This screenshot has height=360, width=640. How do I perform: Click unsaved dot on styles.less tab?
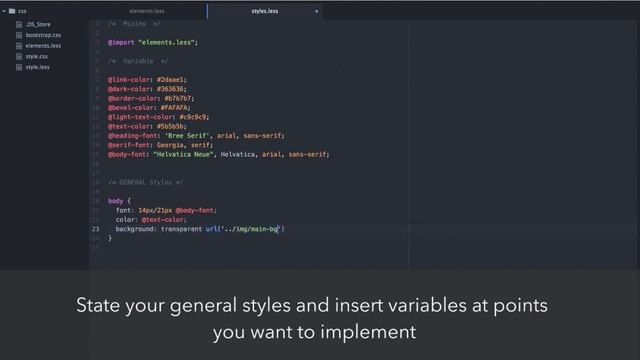point(316,11)
